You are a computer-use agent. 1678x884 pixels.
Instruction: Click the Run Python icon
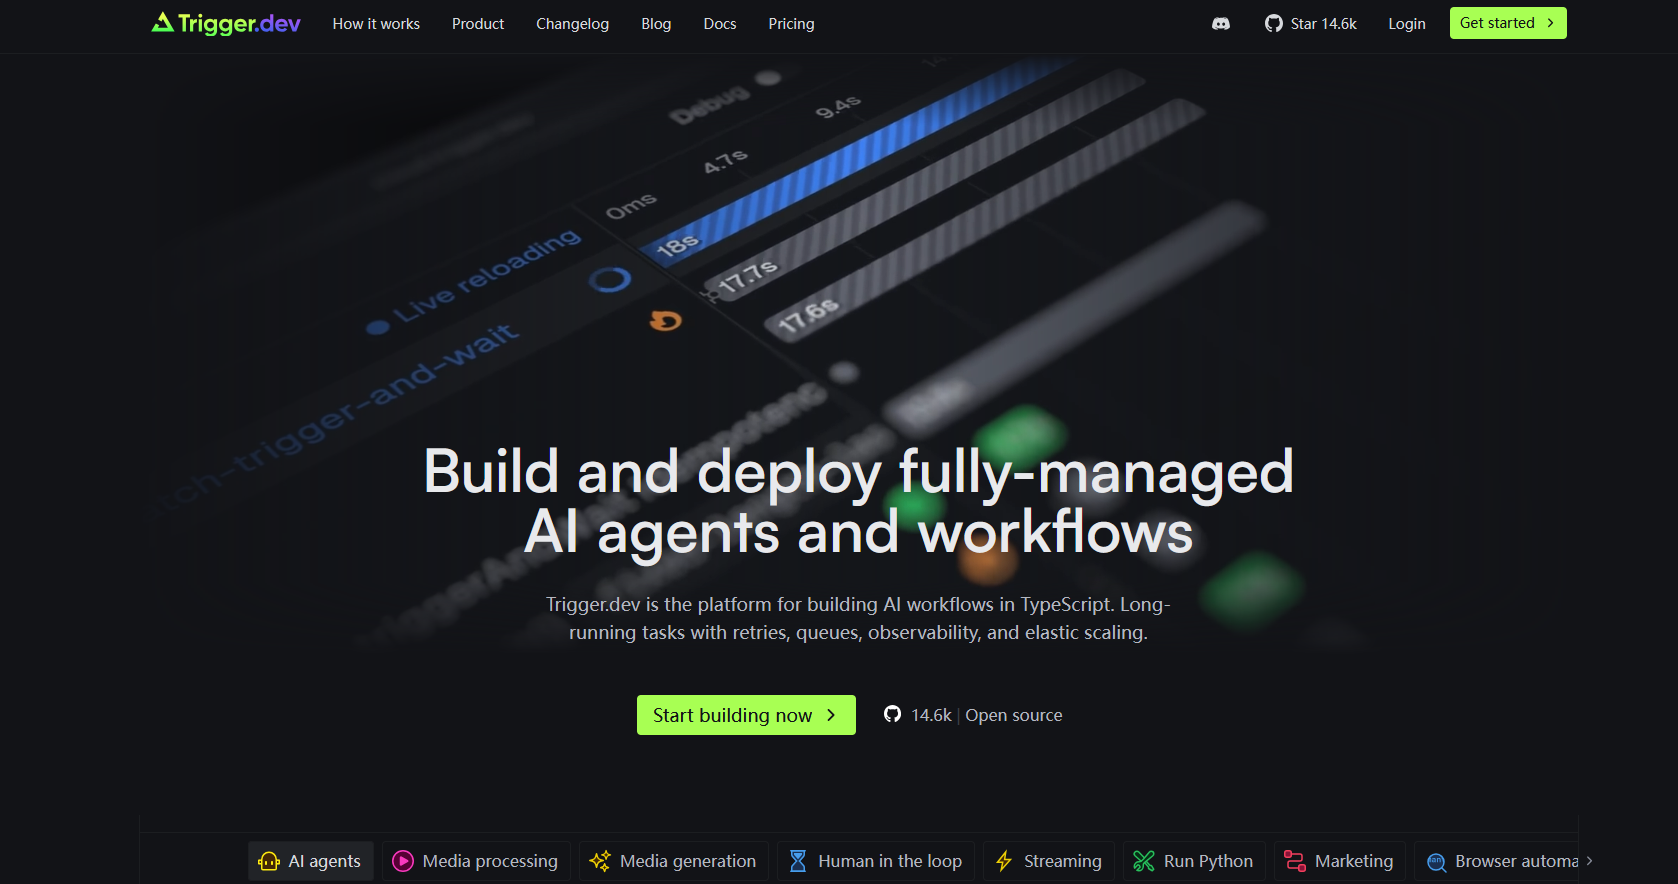coord(1144,861)
